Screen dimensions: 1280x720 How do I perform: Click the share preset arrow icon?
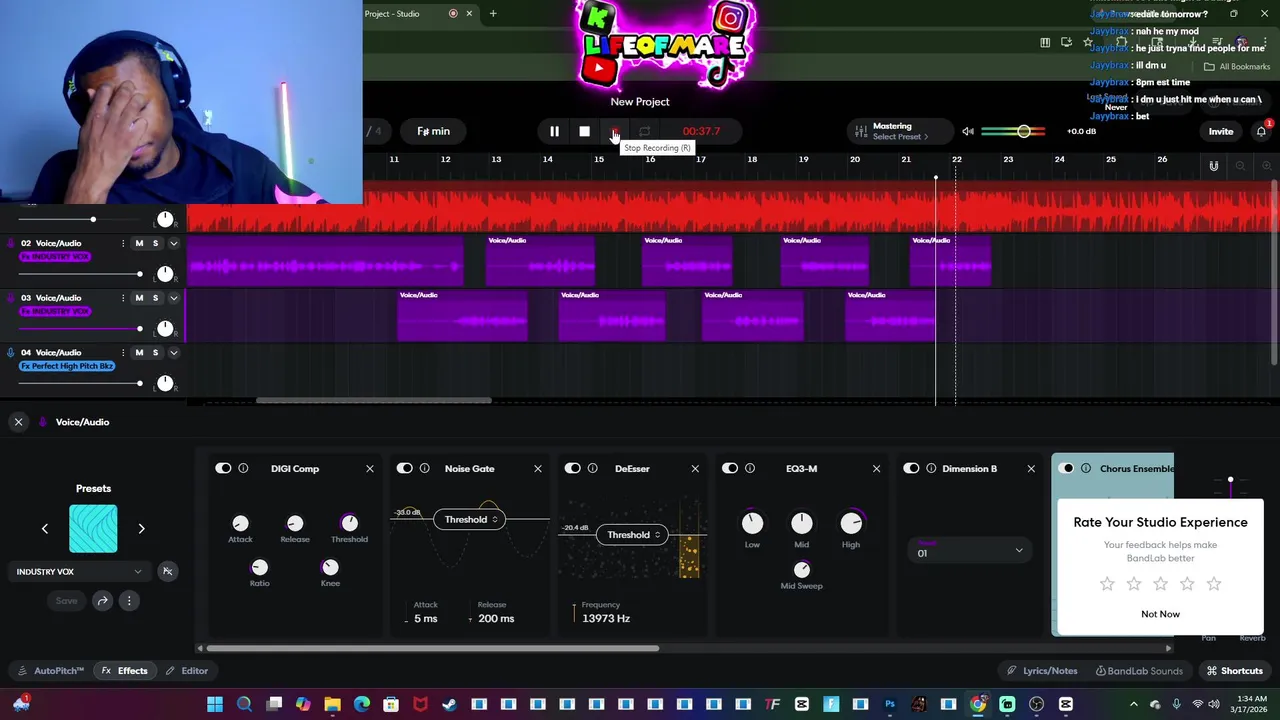(102, 601)
